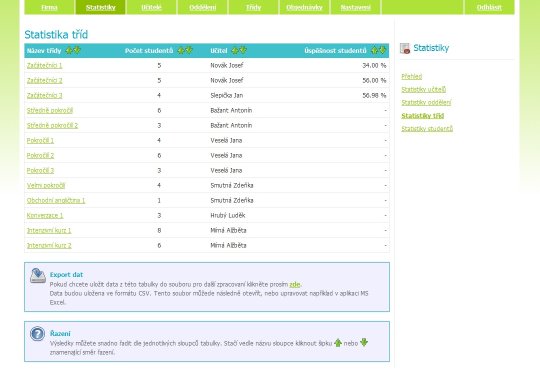540x370 pixels.
Task: Click success rate '56.00 %'
Action: [374, 81]
